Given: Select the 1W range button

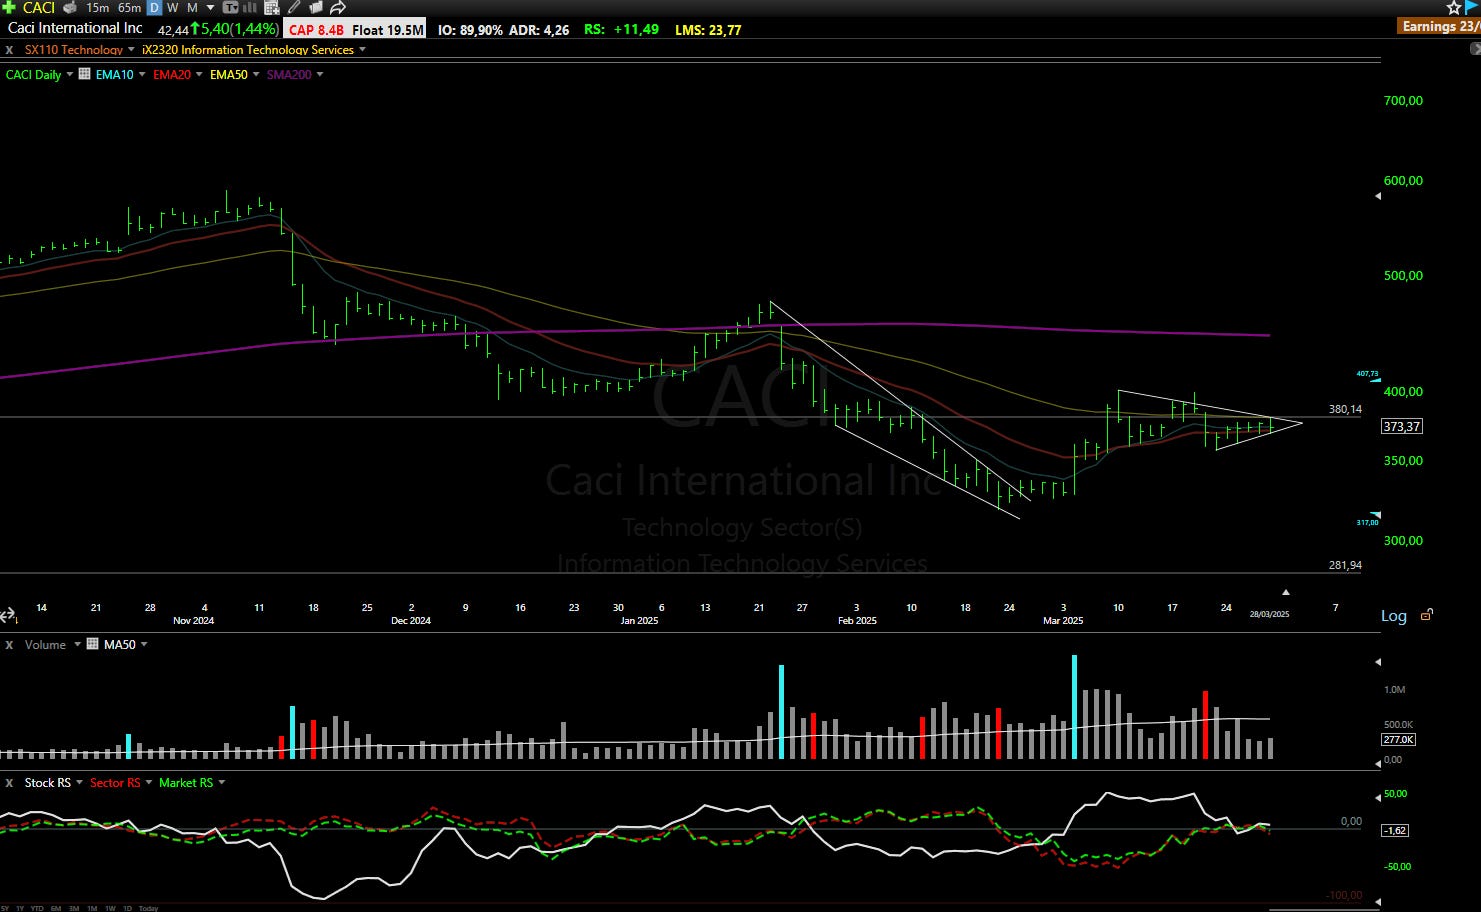Looking at the screenshot, I should coord(110,908).
